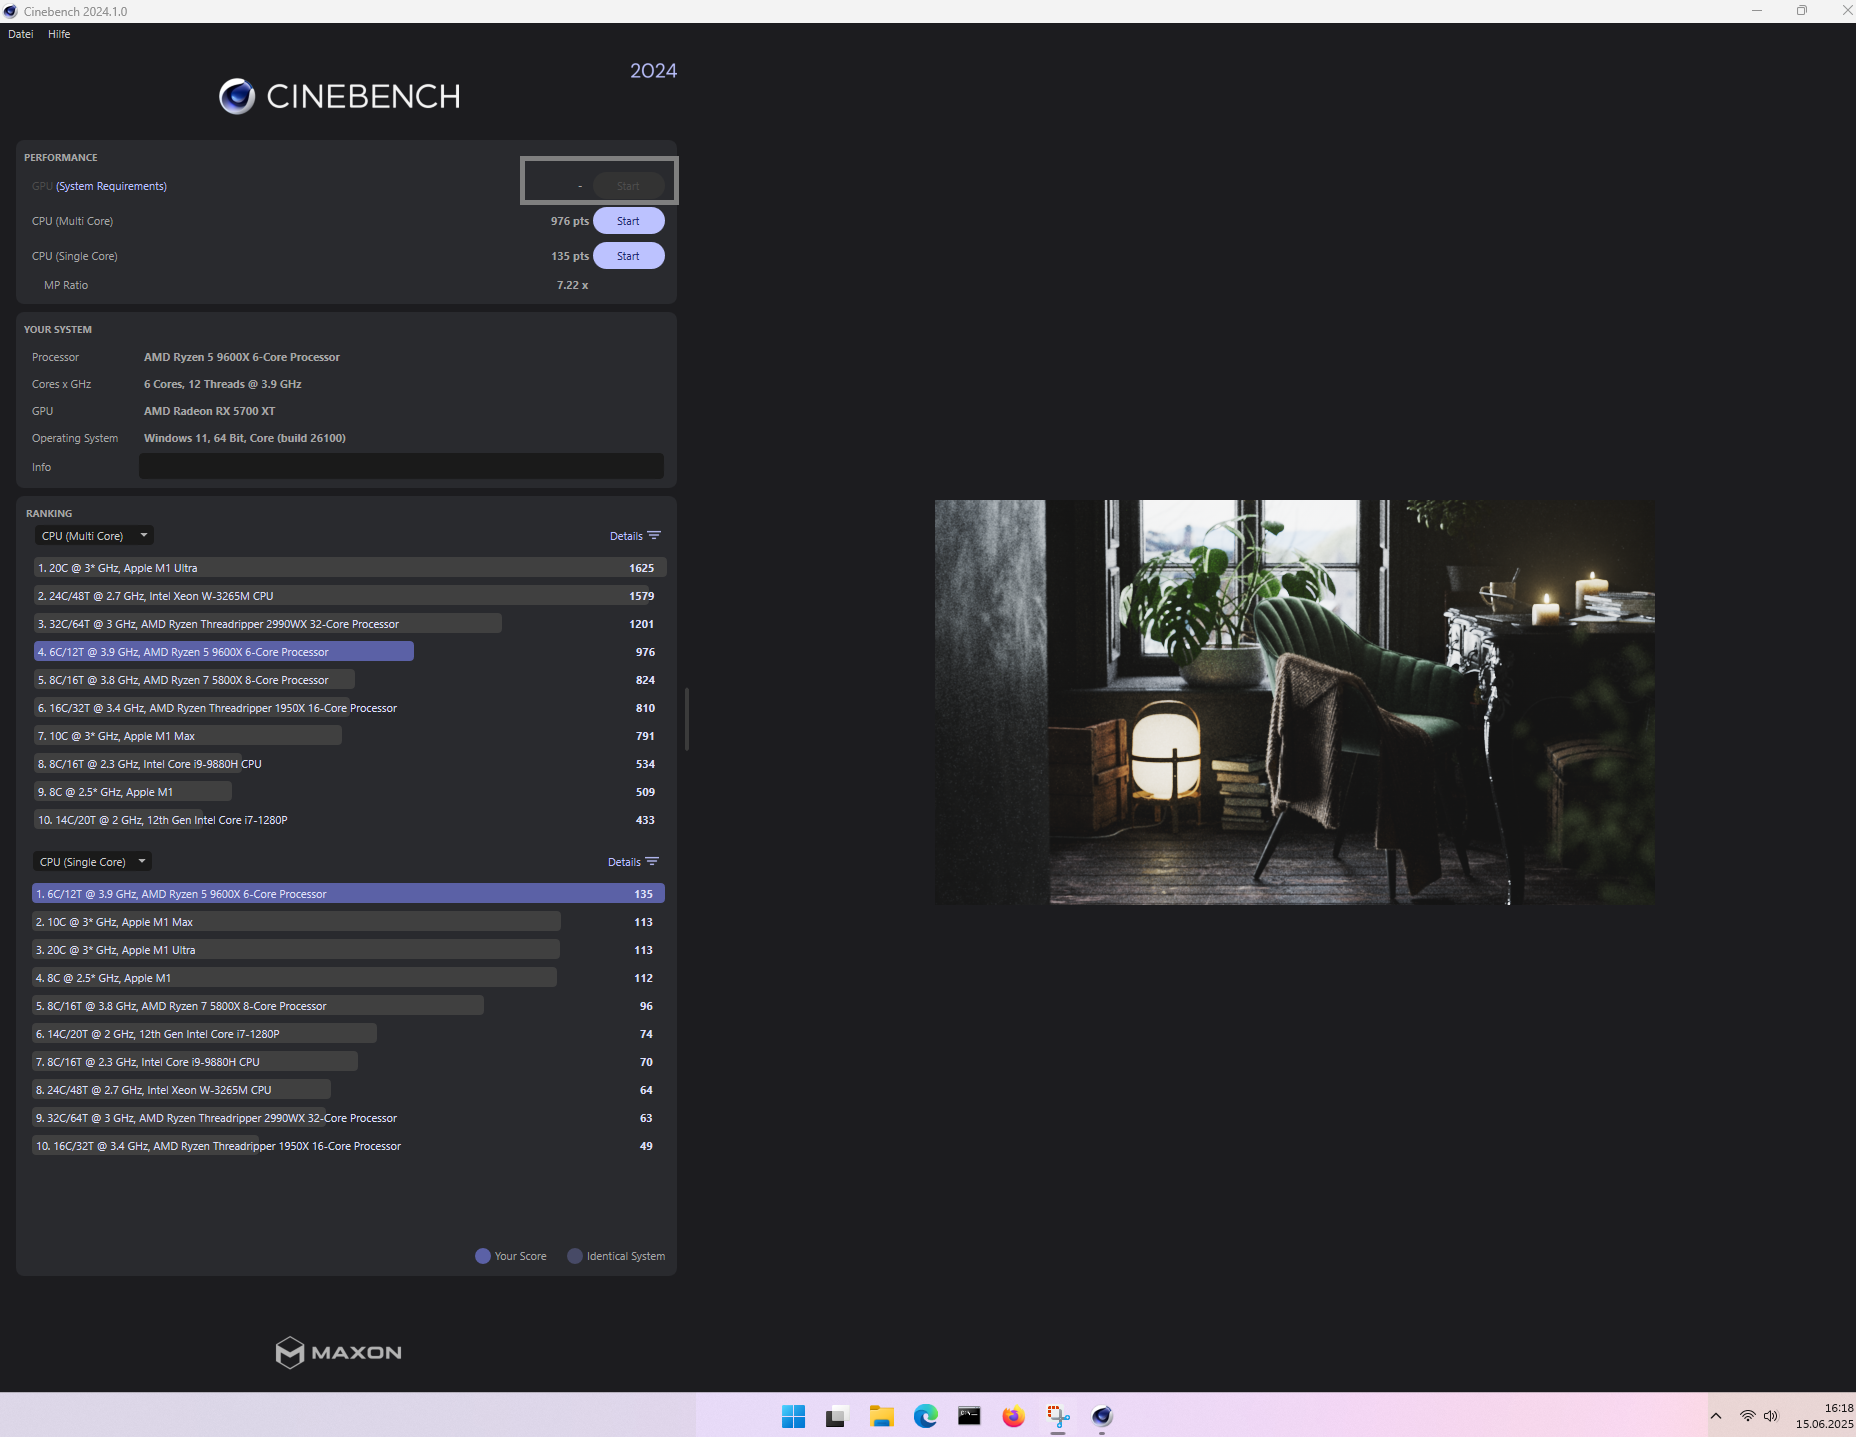This screenshot has height=1437, width=1856.
Task: Open the Wi-Fi network tray icon
Action: [1747, 1416]
